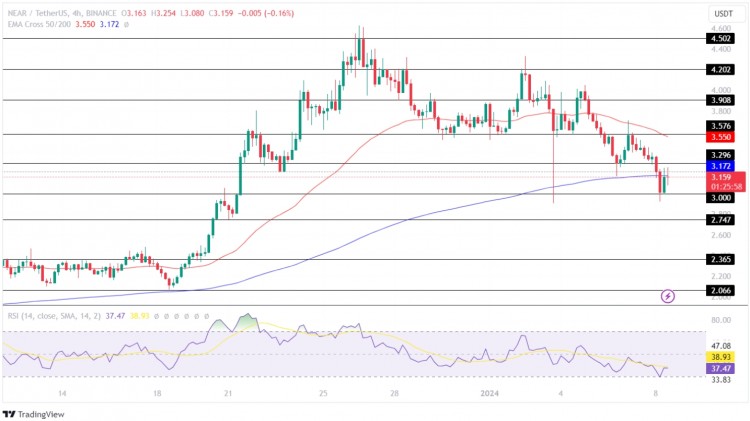
Task: Click the 2.747 horizontal line label
Action: coord(721,219)
